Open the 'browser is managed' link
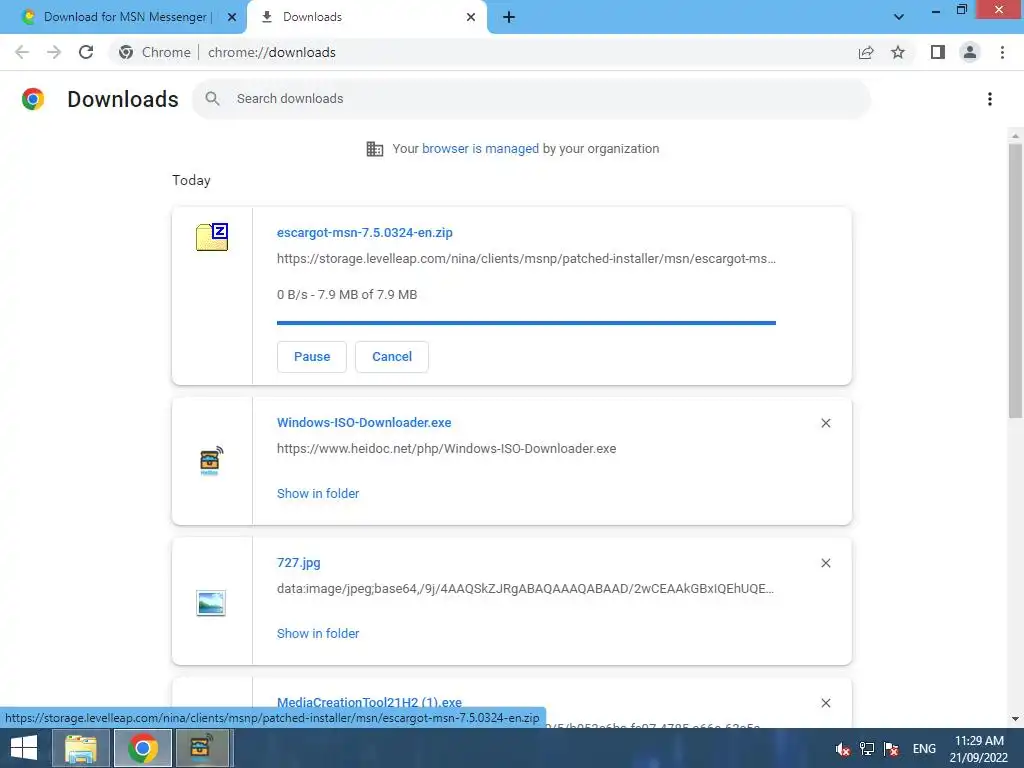Viewport: 1024px width, 768px height. coord(481,149)
